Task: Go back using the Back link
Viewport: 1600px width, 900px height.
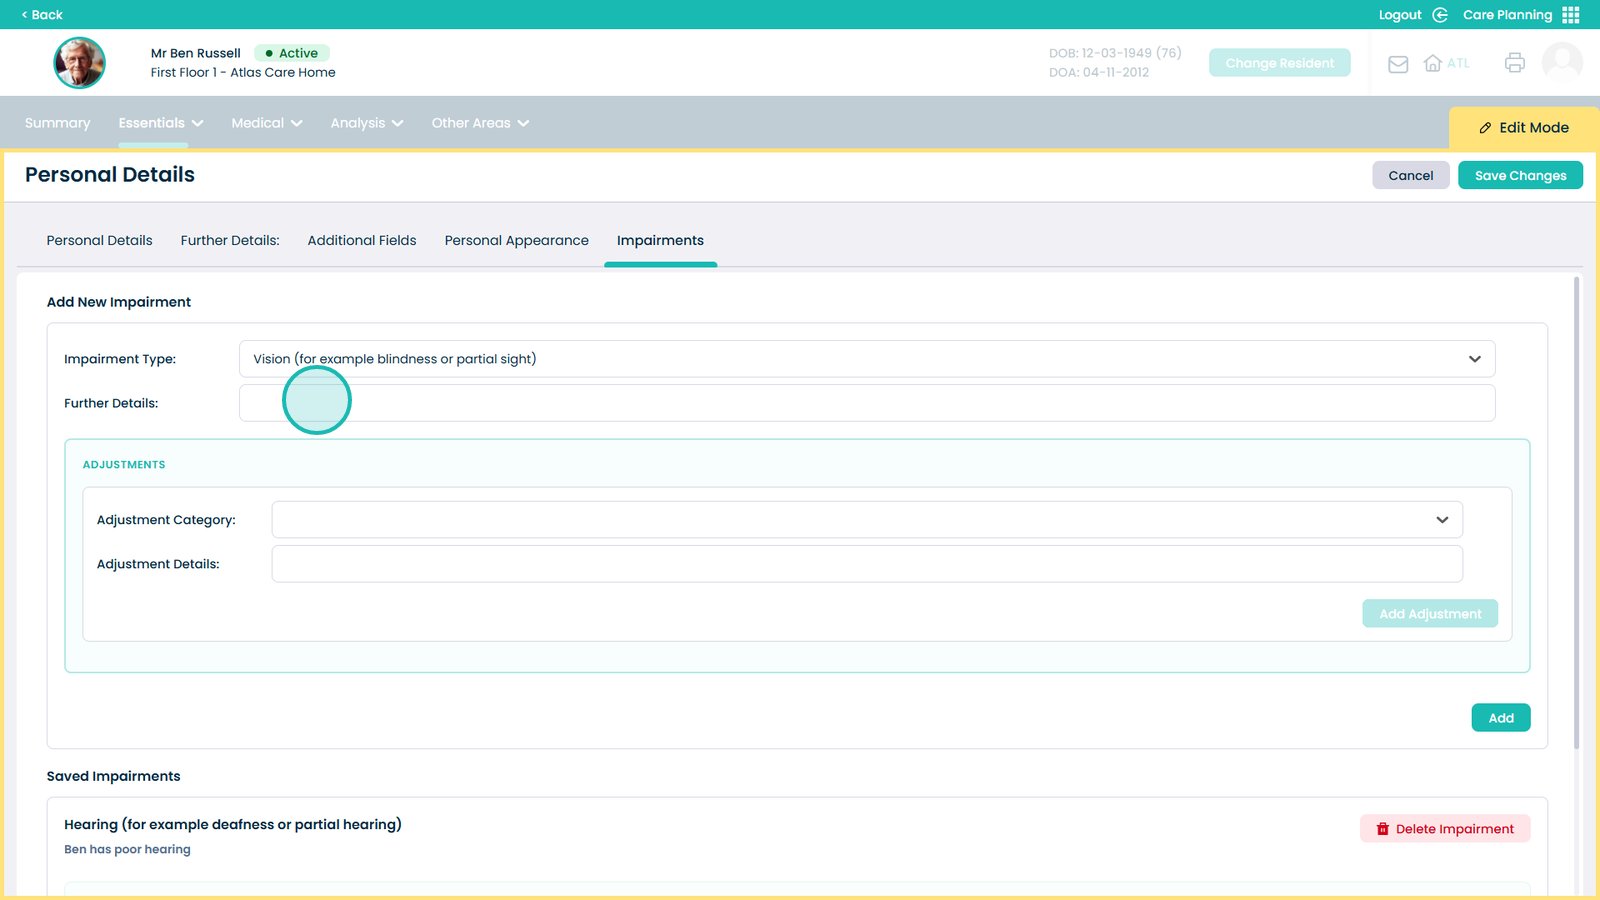Action: point(42,15)
